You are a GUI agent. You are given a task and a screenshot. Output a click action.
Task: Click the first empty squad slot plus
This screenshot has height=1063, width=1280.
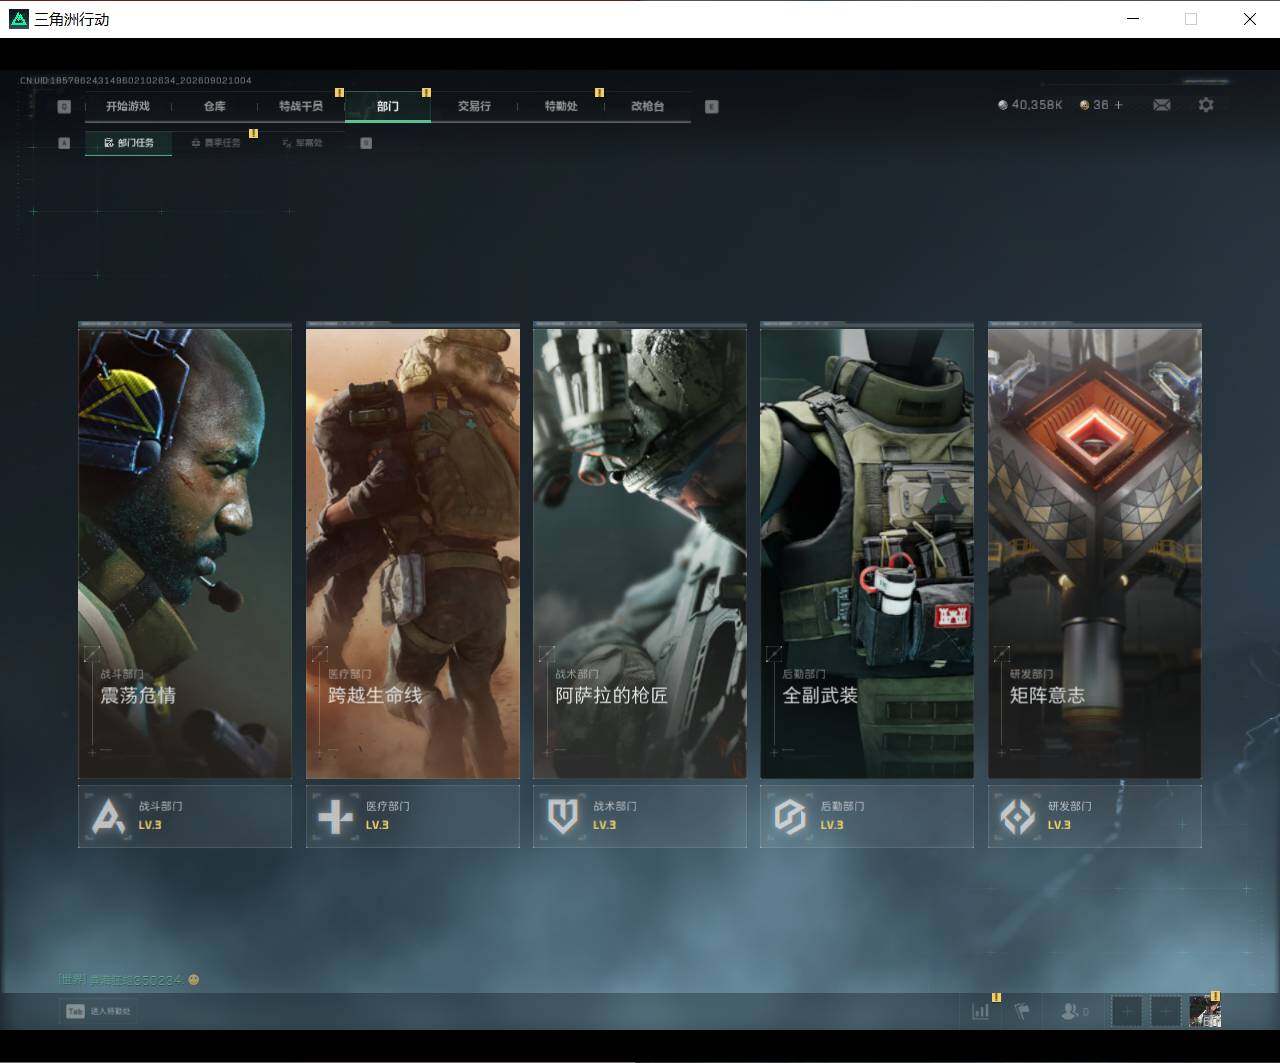1127,1012
